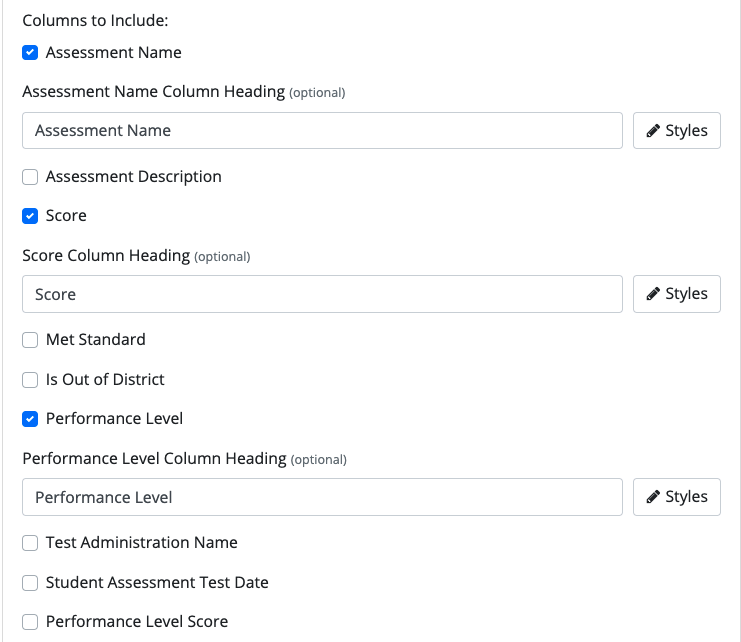Uncheck the Assessment Name checkbox
This screenshot has height=642, width=741.
30,52
